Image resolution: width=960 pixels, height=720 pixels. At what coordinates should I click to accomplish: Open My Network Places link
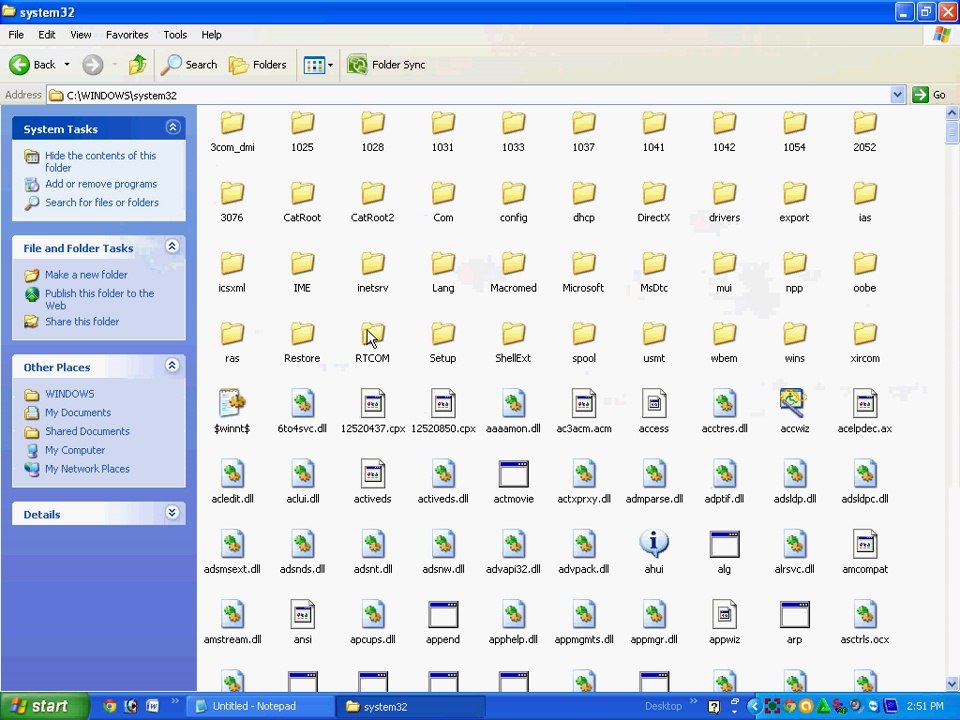(87, 469)
